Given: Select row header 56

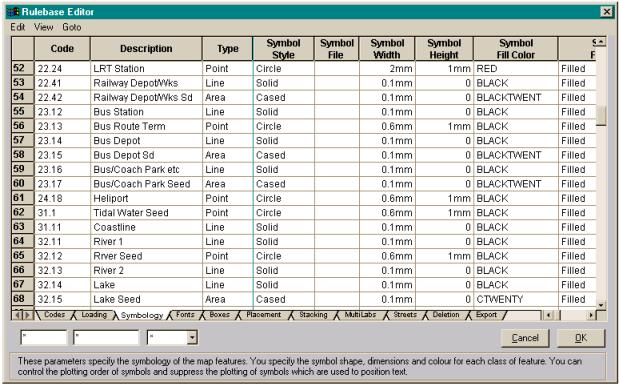Looking at the screenshot, I should [23, 126].
